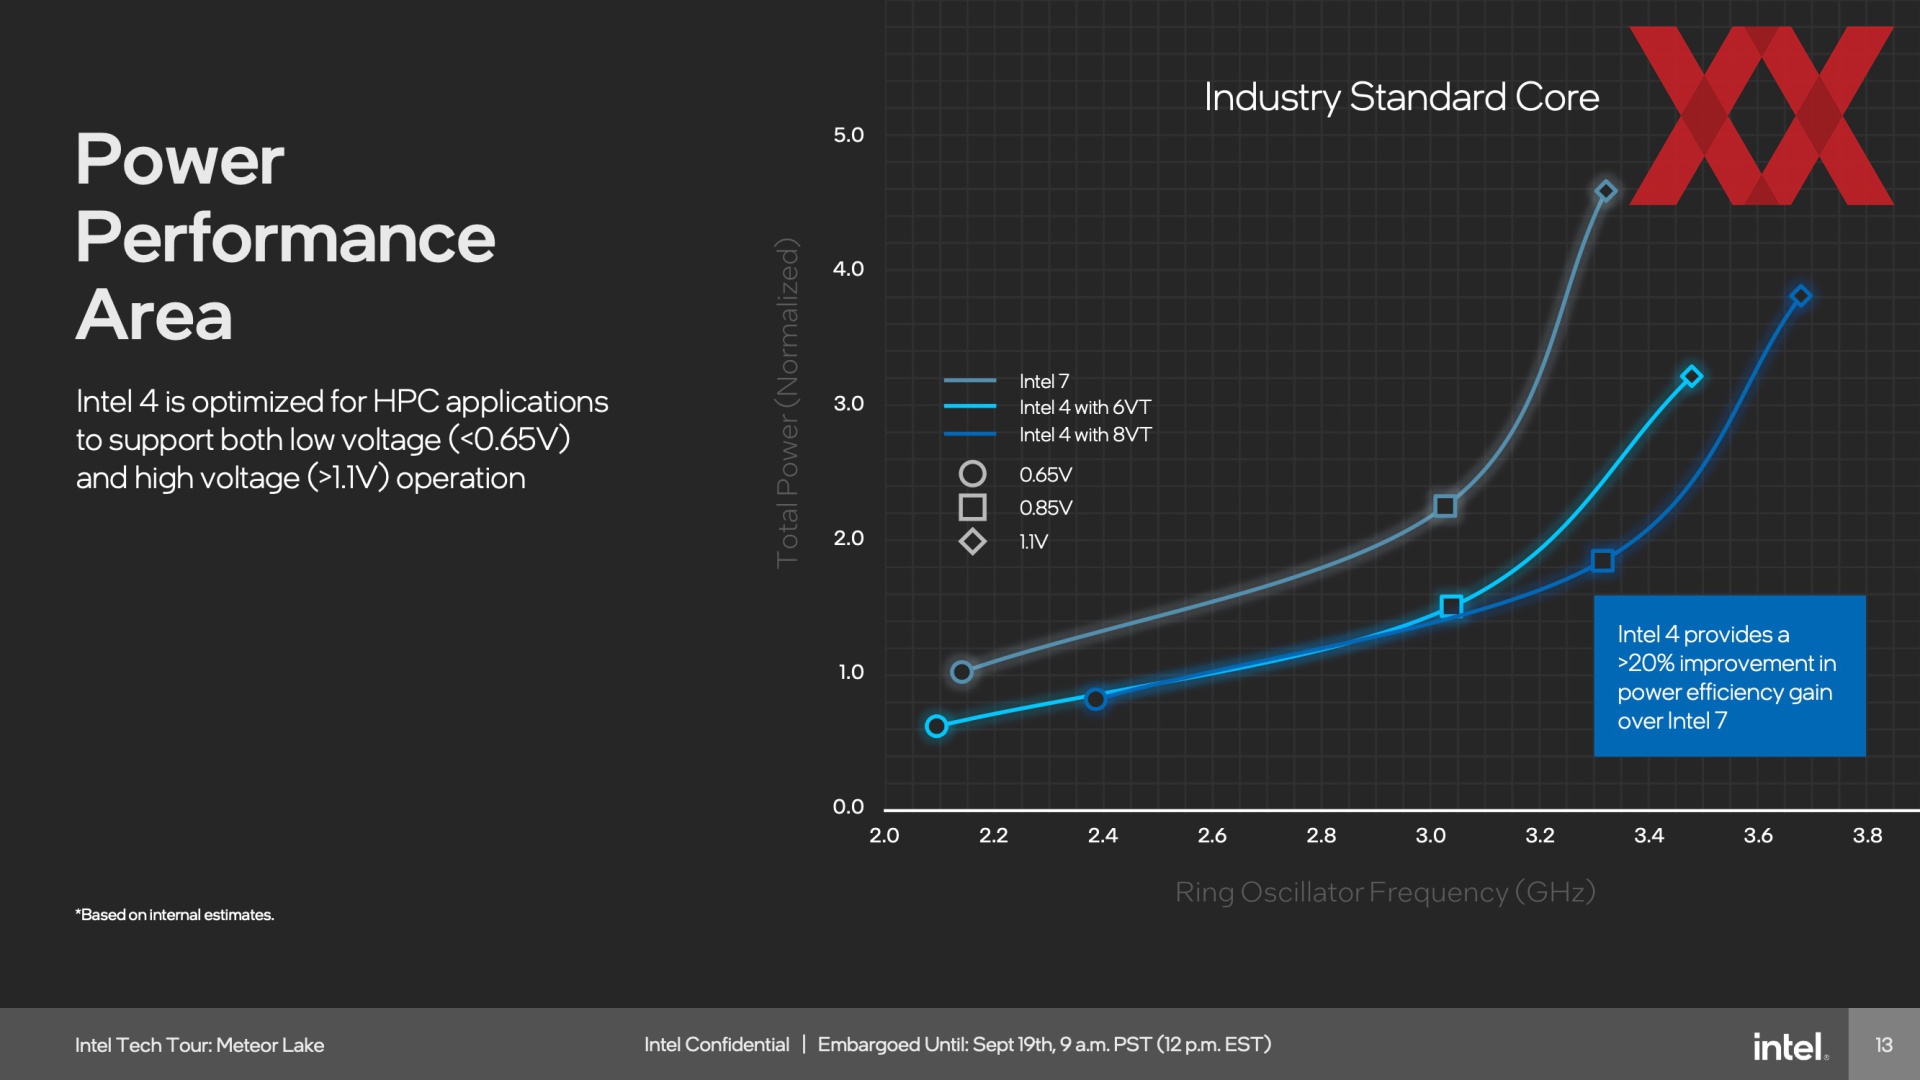Click the 3.0 y-axis tick label
The width and height of the screenshot is (1920, 1080).
tap(848, 404)
